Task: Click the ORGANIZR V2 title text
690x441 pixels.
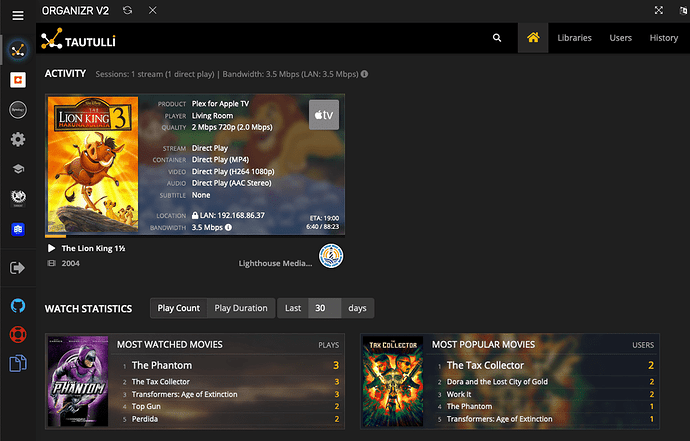Action: 75,11
